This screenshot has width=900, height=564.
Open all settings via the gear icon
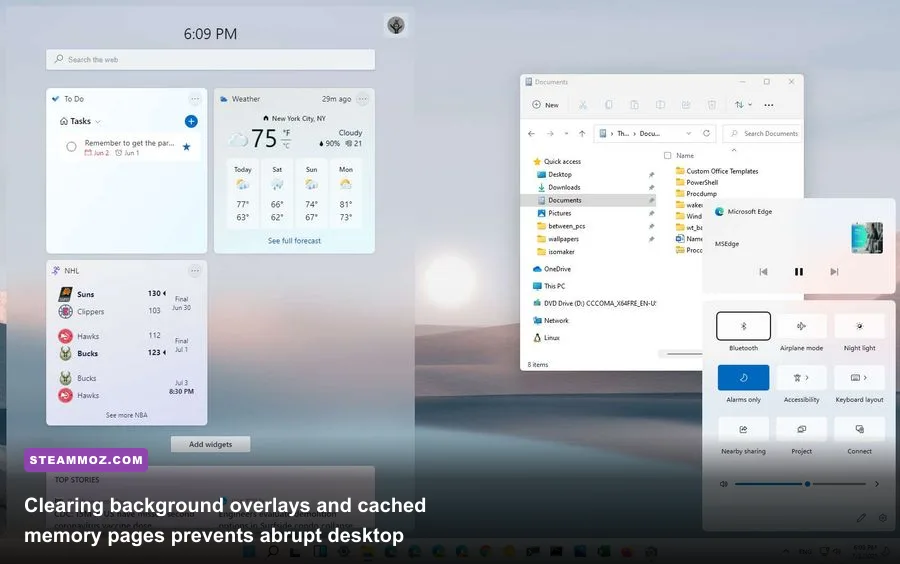(x=883, y=518)
